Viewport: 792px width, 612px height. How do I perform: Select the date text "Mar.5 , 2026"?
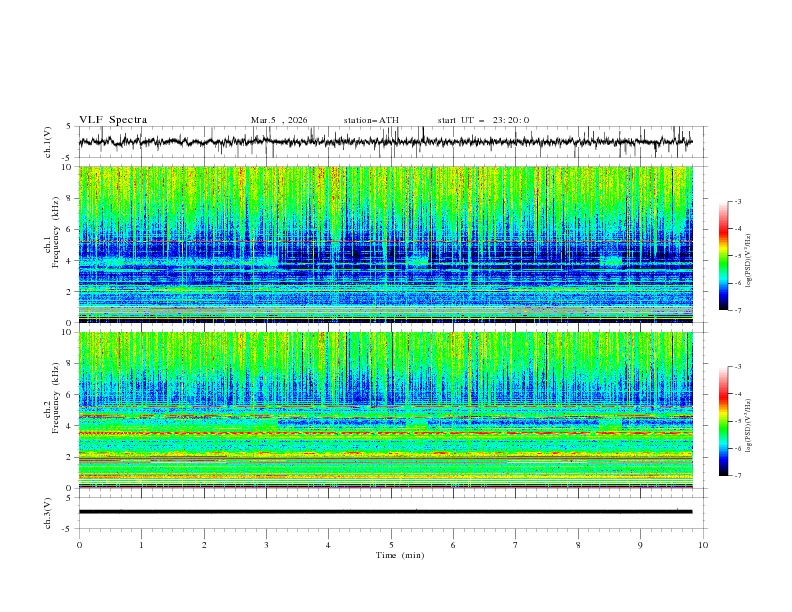279,120
